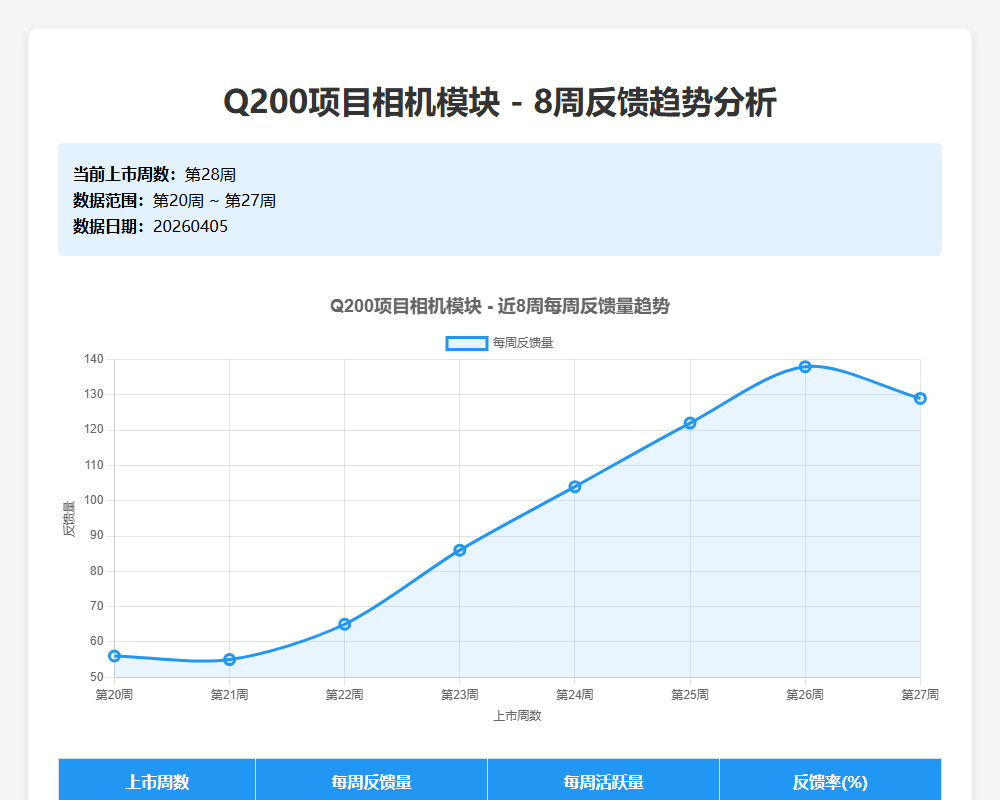Click the 当前上市周数 第28周 line

[154, 174]
